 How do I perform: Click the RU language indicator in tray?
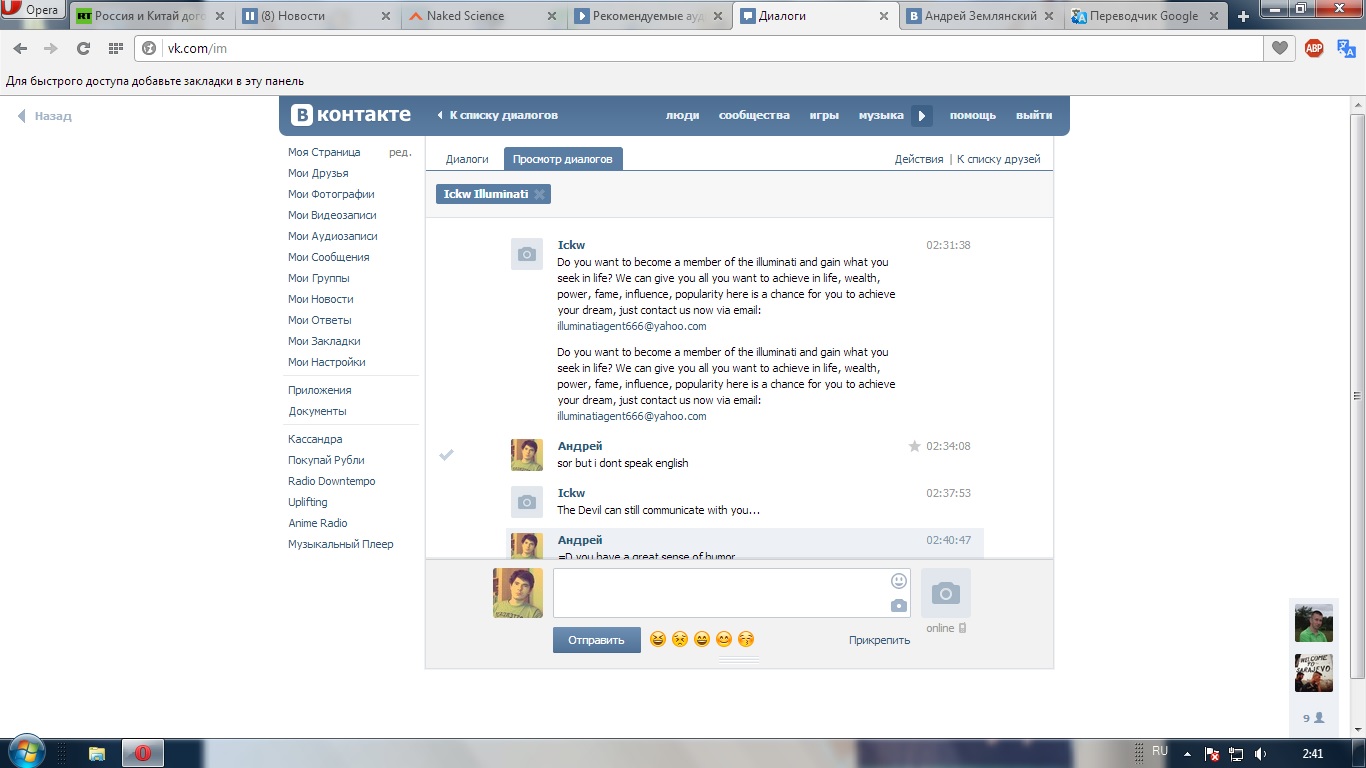tap(1160, 750)
